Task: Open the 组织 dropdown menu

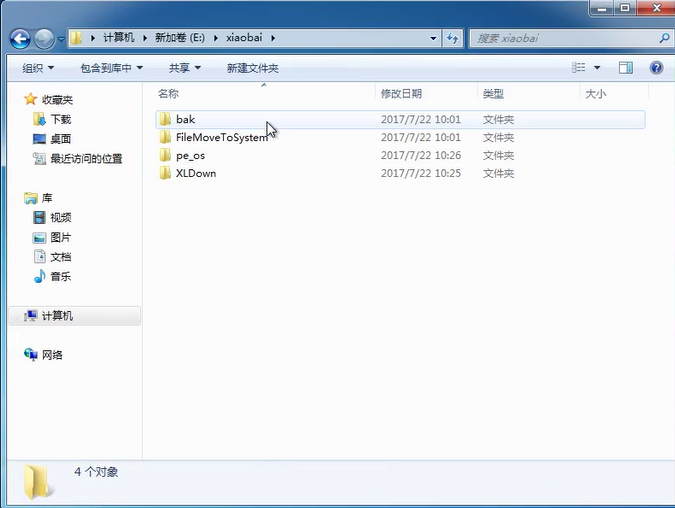Action: tap(38, 68)
